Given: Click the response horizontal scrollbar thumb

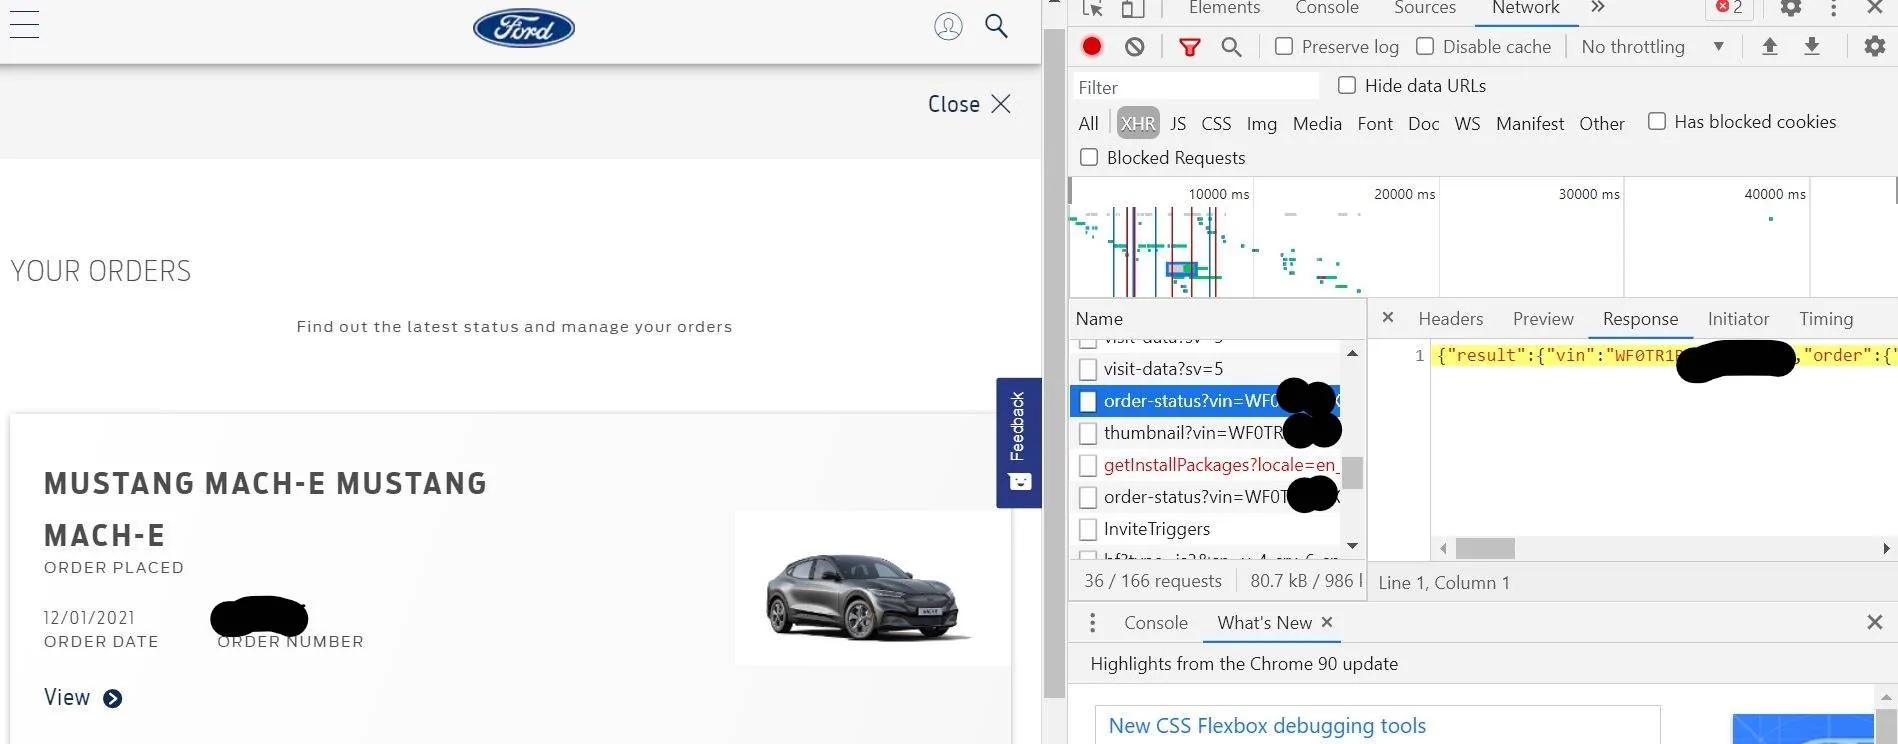Looking at the screenshot, I should (1485, 548).
